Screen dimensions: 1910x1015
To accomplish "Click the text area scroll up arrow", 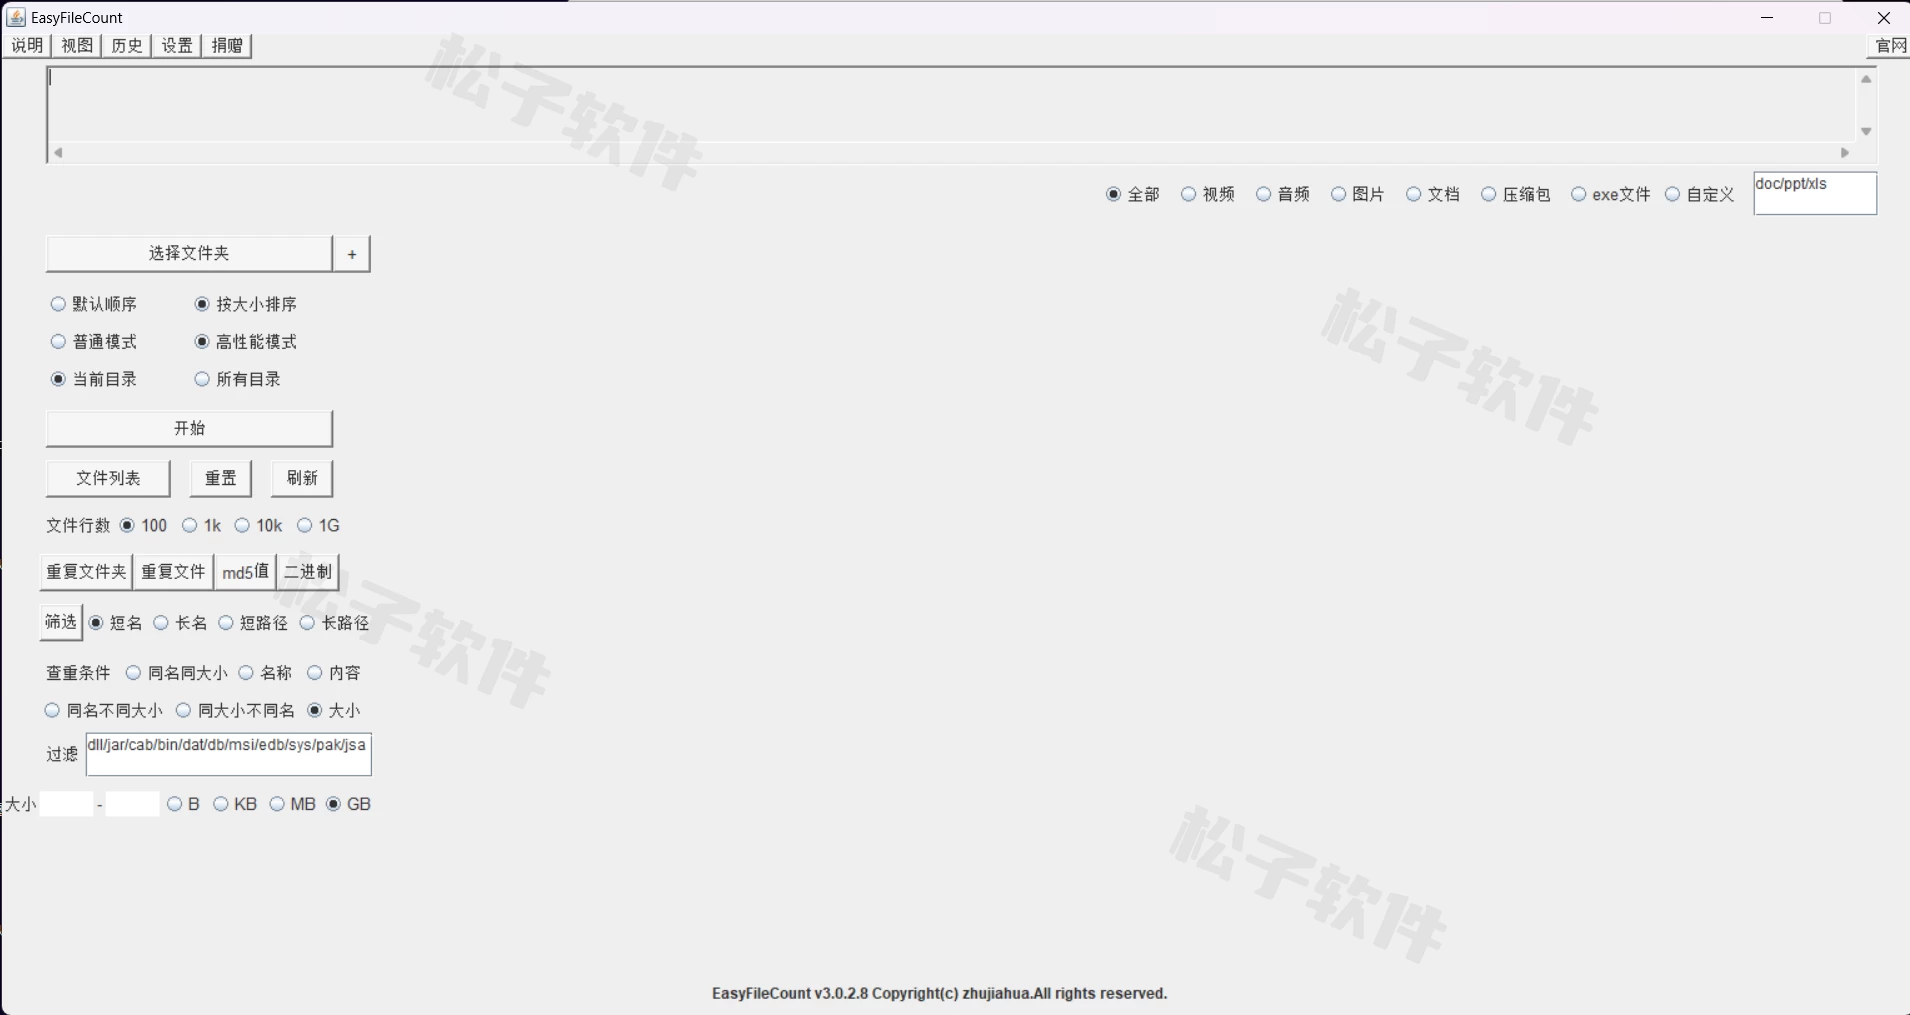I will tap(1866, 79).
